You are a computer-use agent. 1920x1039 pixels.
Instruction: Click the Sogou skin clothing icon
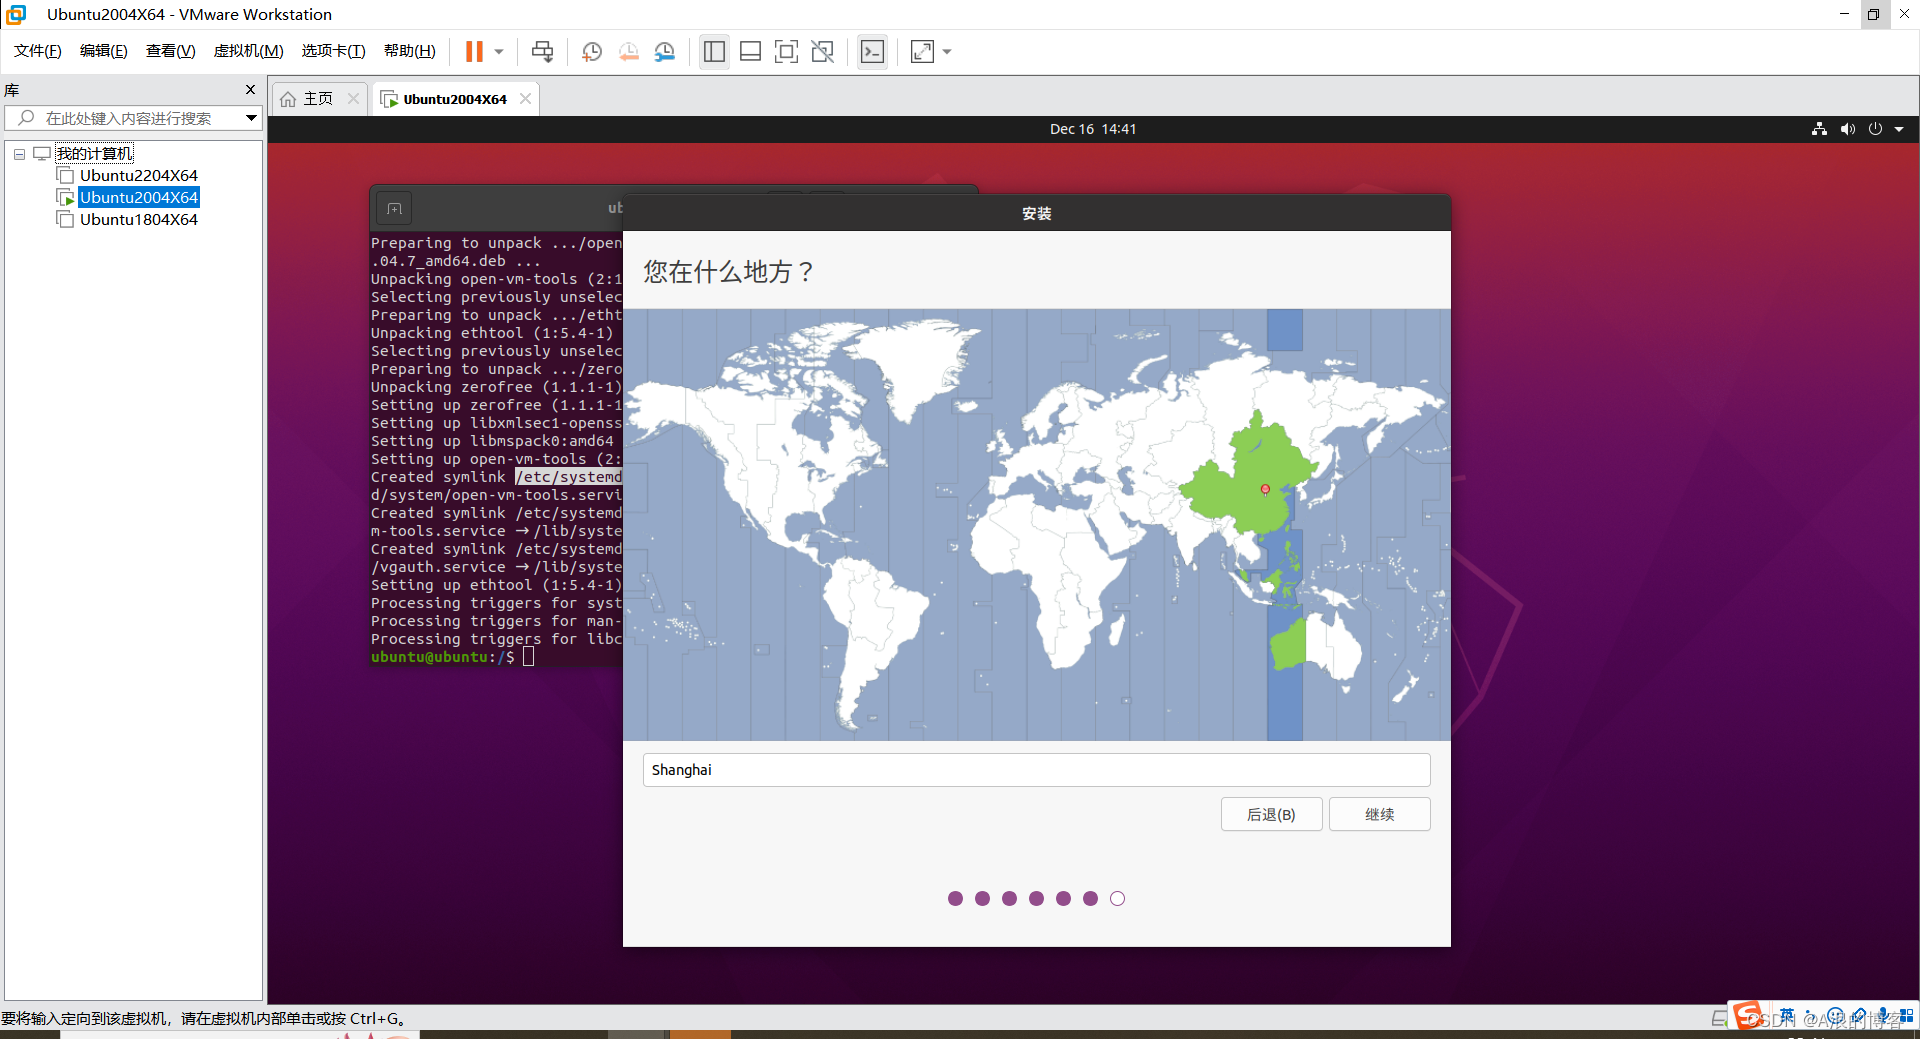pos(1859,1016)
